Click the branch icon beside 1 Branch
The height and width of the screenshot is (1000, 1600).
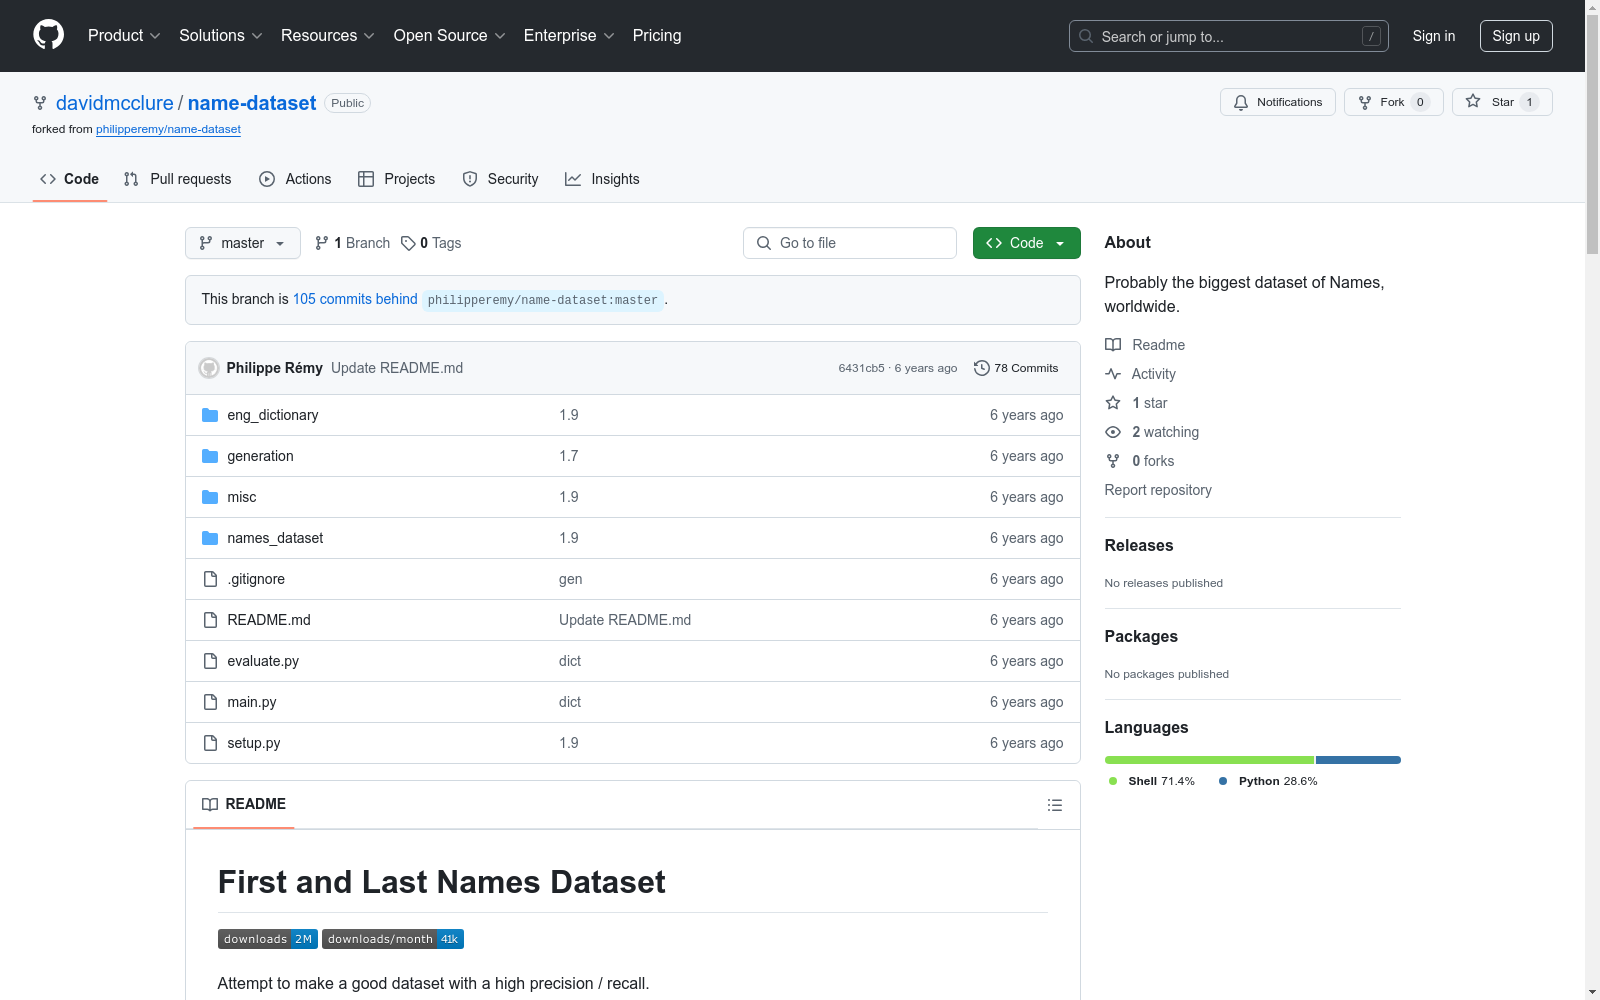tap(321, 243)
